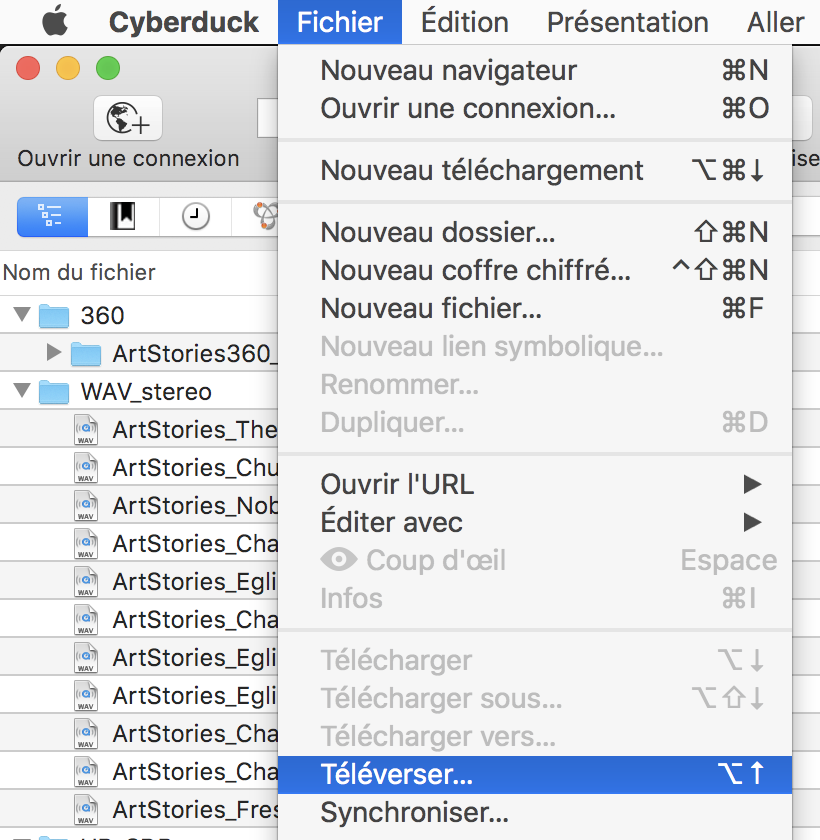Viewport: 820px width, 840px height.
Task: Show the history clock icon view
Action: (195, 215)
